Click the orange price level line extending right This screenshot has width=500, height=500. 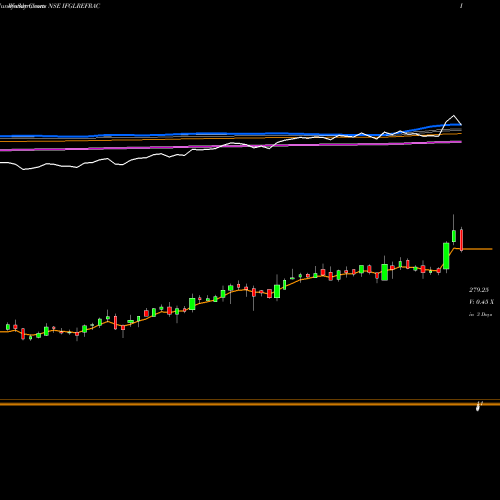tap(477, 249)
